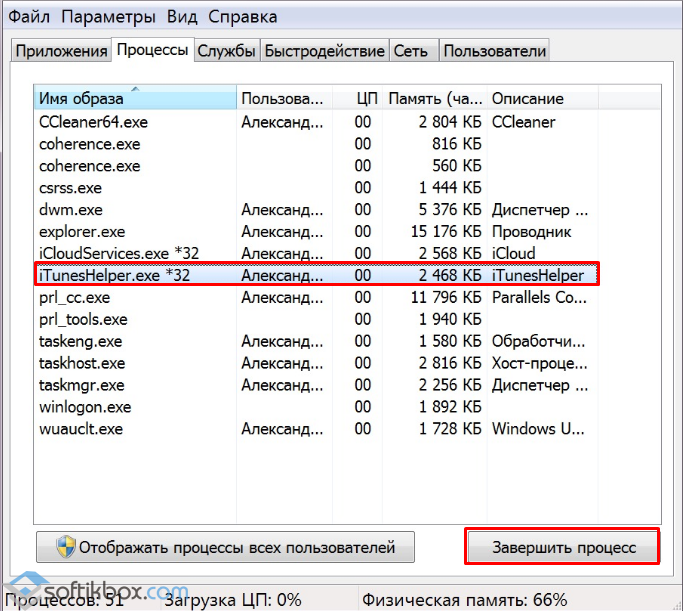Open the Пользователи tab
683x611 pixels.
tap(494, 51)
